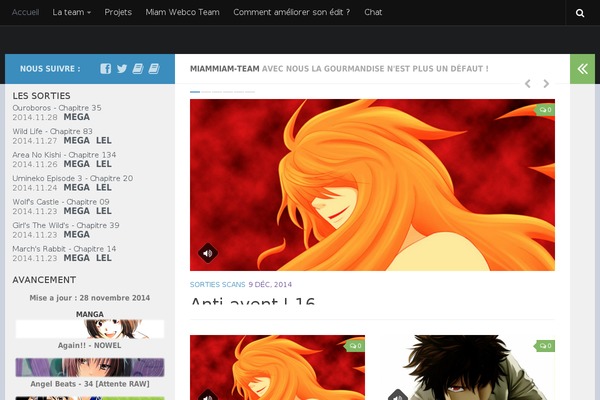
Task: Open LEL link for Wild Life Chapitre 83
Action: [104, 140]
